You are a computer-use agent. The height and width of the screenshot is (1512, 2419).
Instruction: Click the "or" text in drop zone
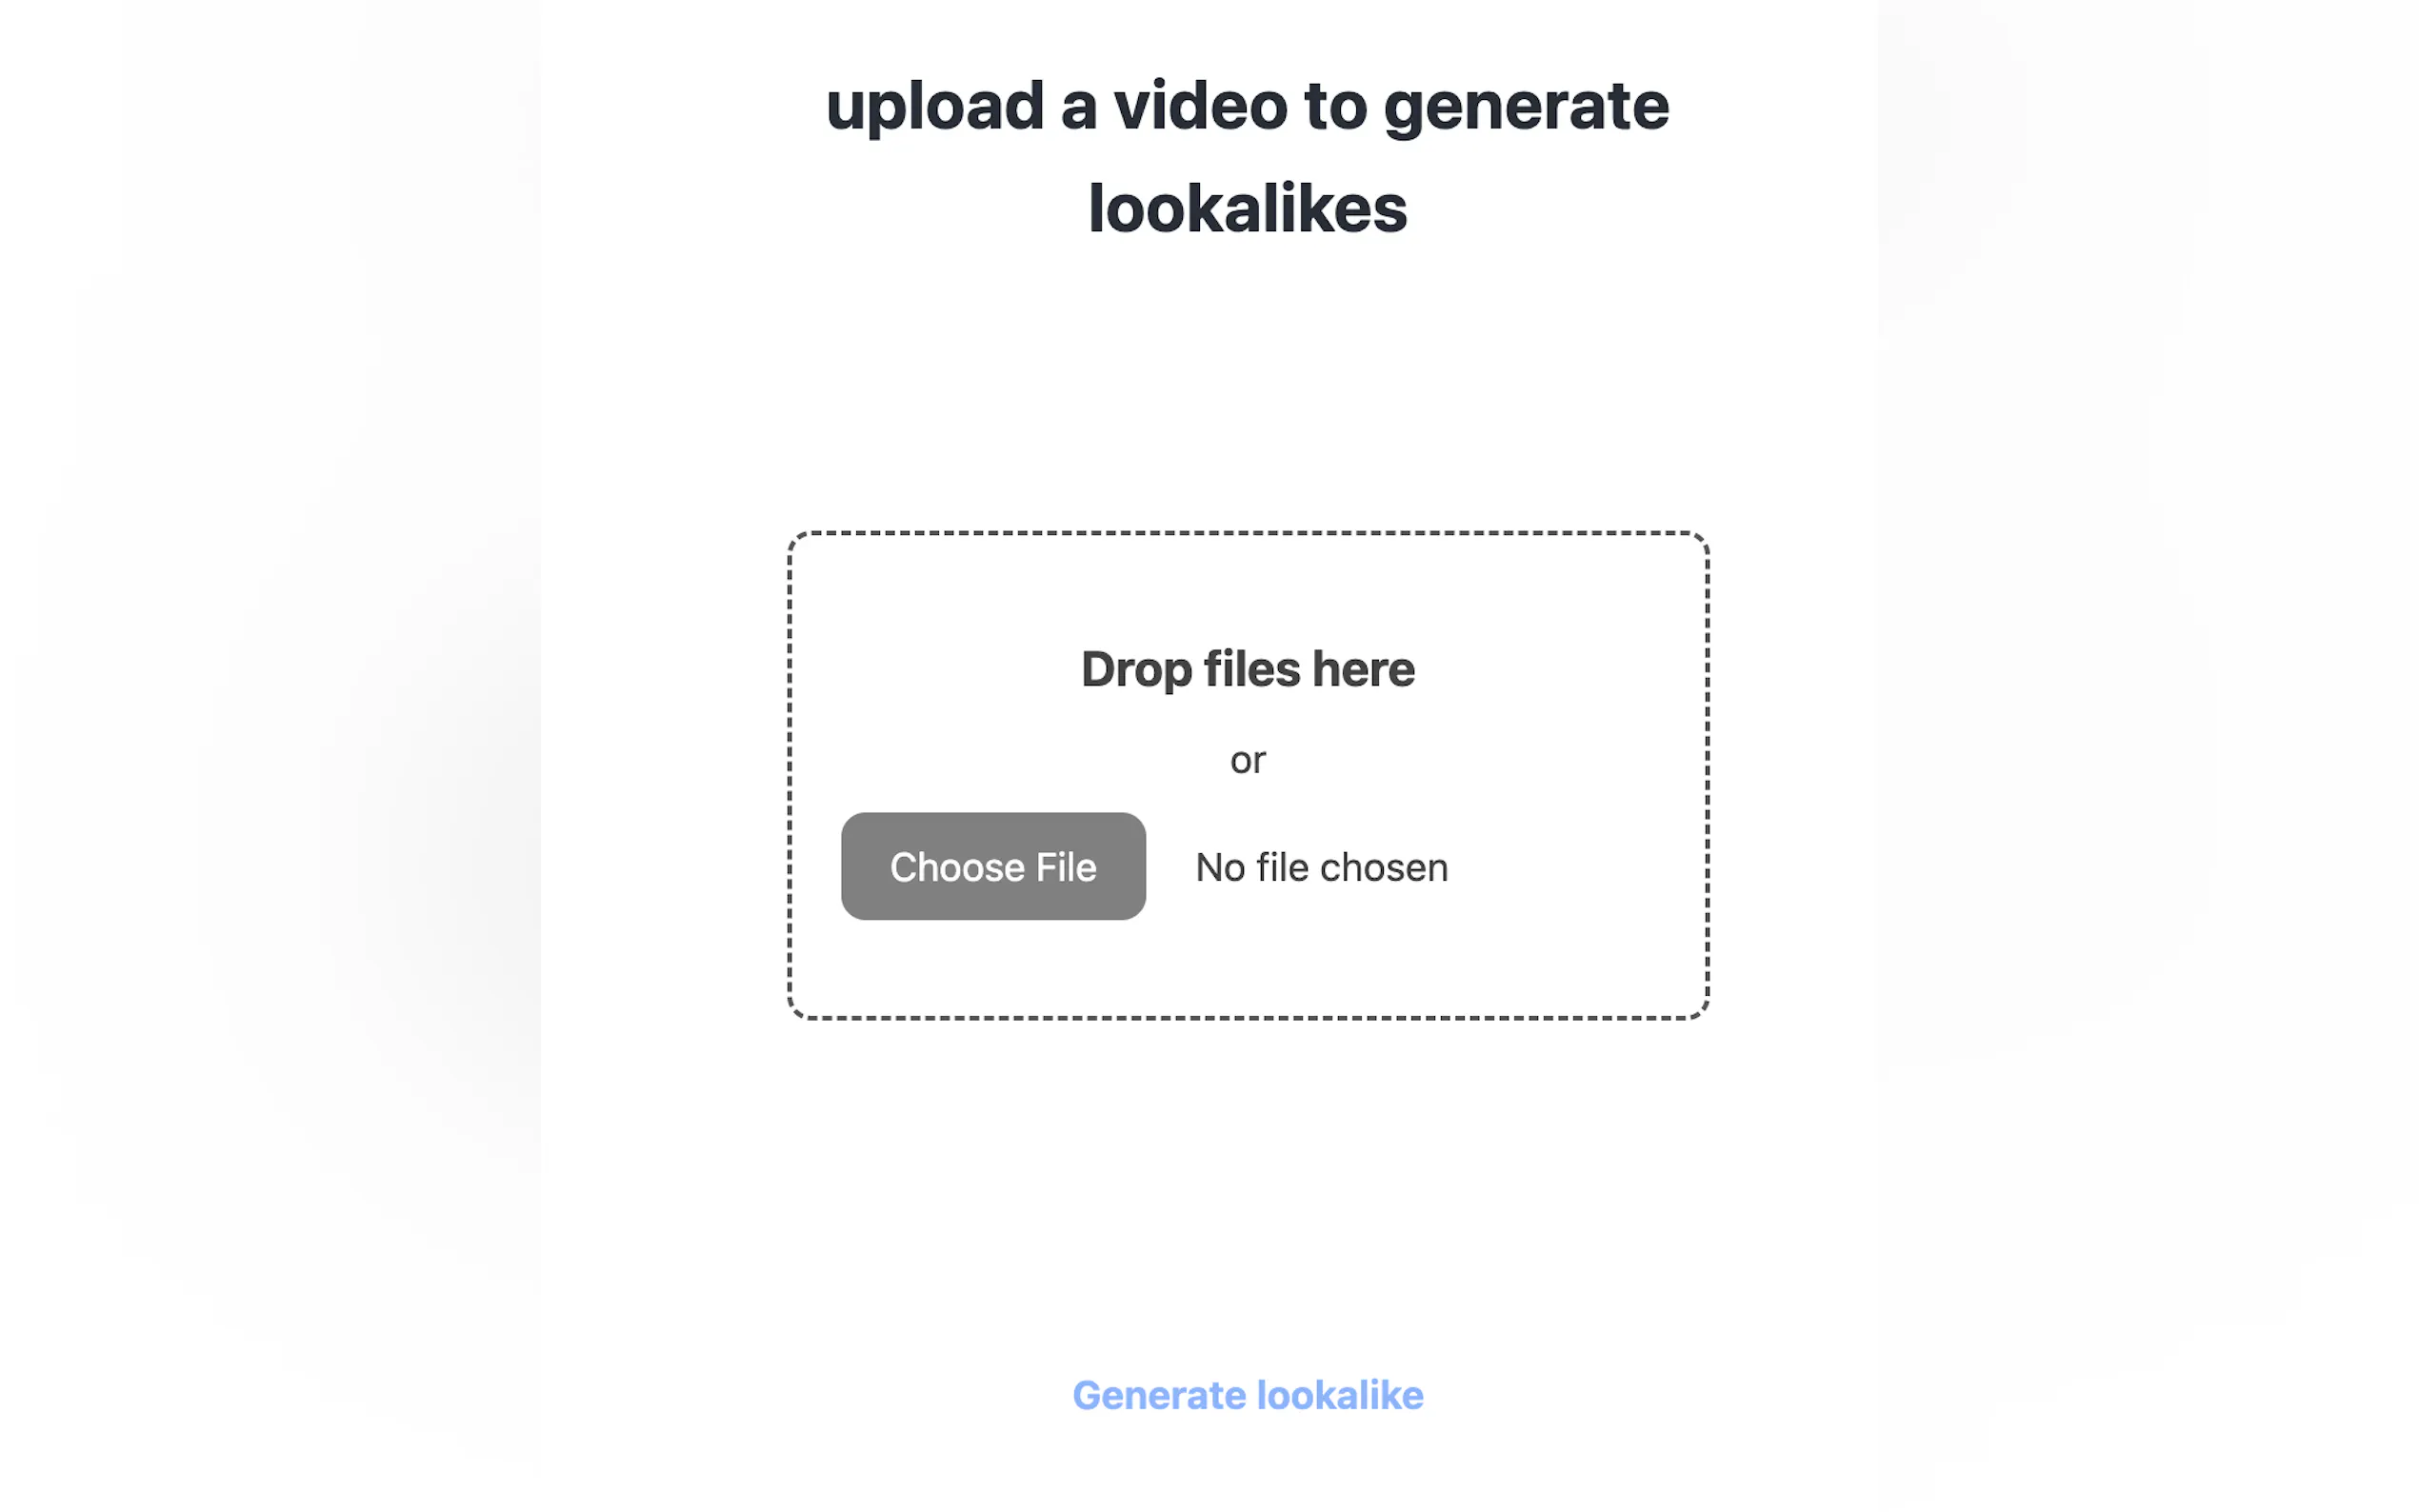point(1247,760)
